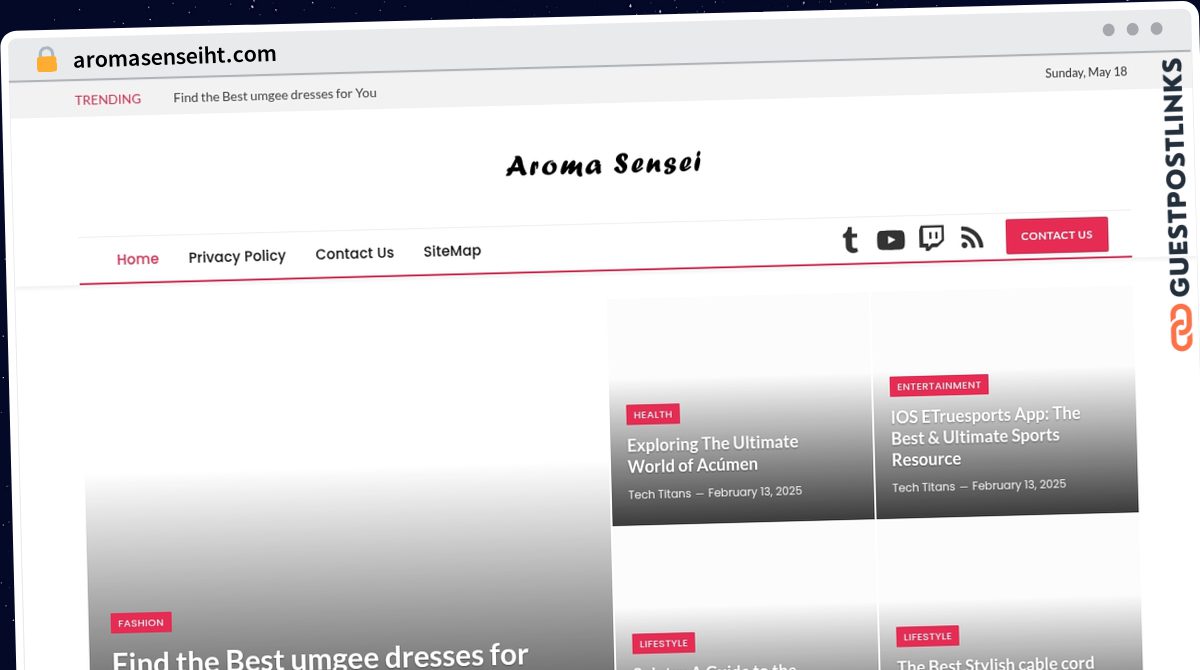Open the trending umgee dresses article
This screenshot has height=670, width=1200.
[275, 95]
